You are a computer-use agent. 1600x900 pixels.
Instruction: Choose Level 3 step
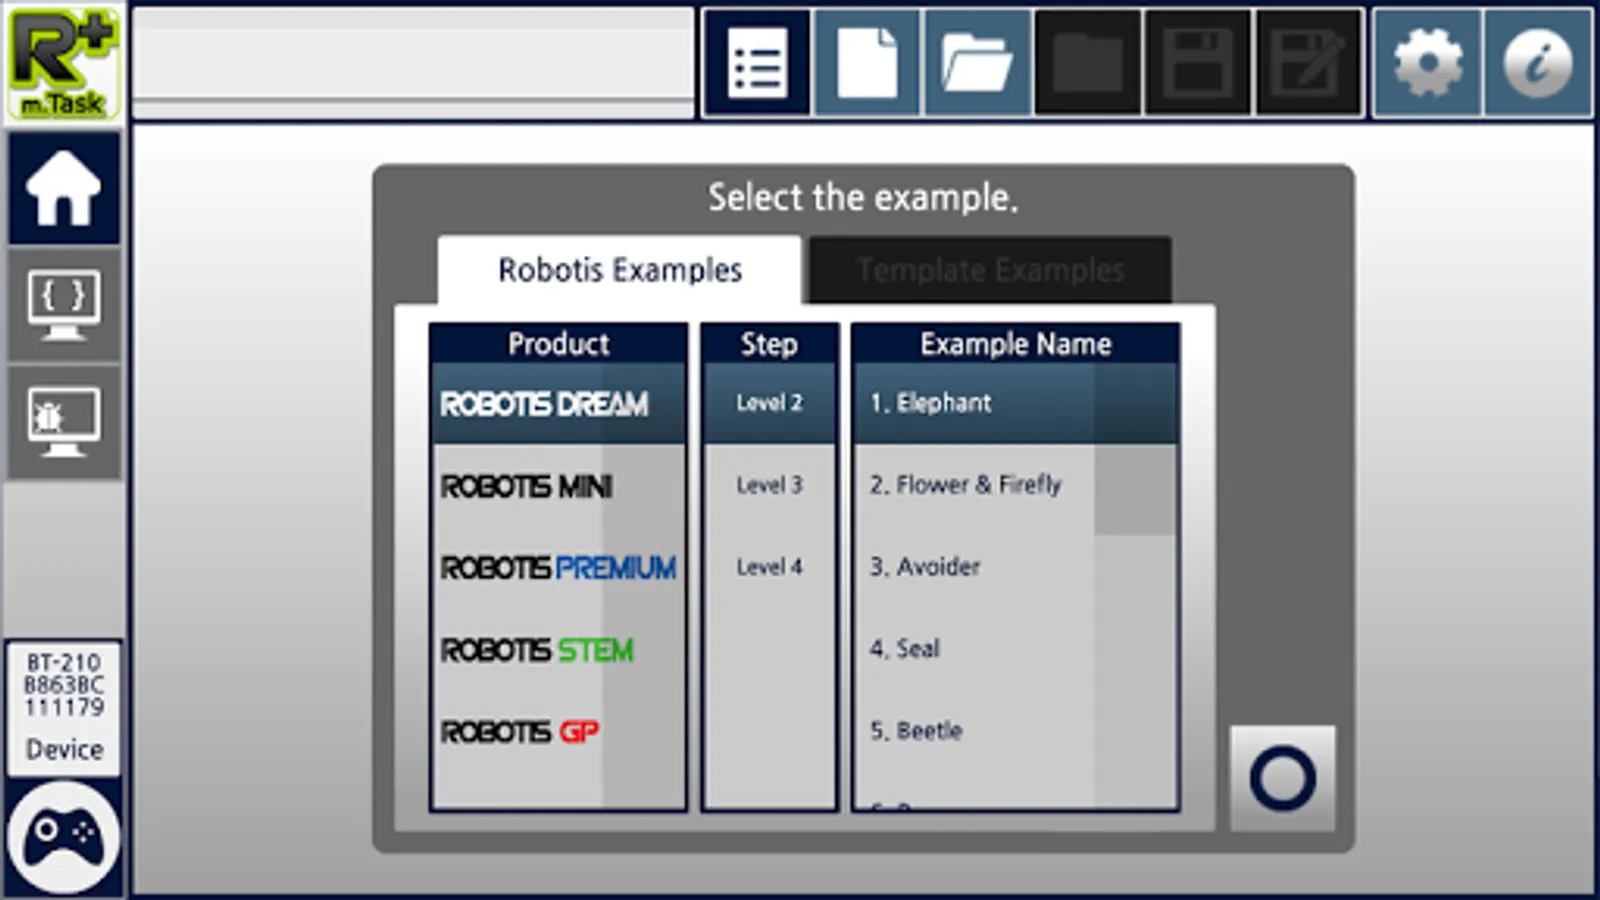(x=769, y=485)
